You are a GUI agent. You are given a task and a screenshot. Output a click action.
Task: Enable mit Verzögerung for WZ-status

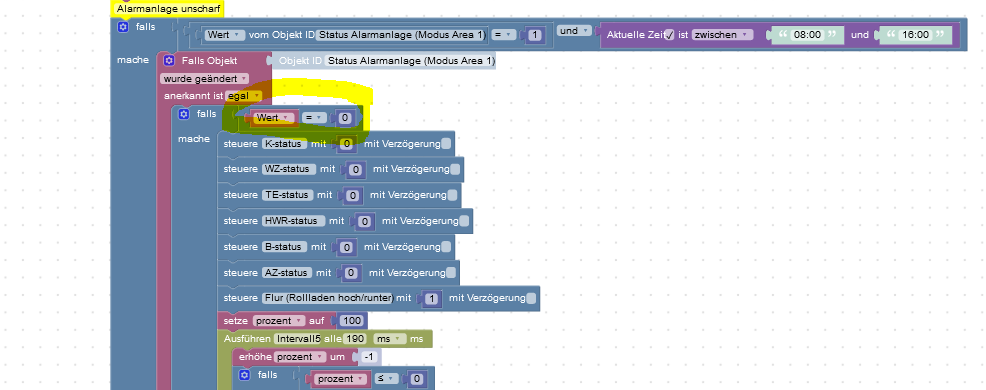tap(455, 169)
